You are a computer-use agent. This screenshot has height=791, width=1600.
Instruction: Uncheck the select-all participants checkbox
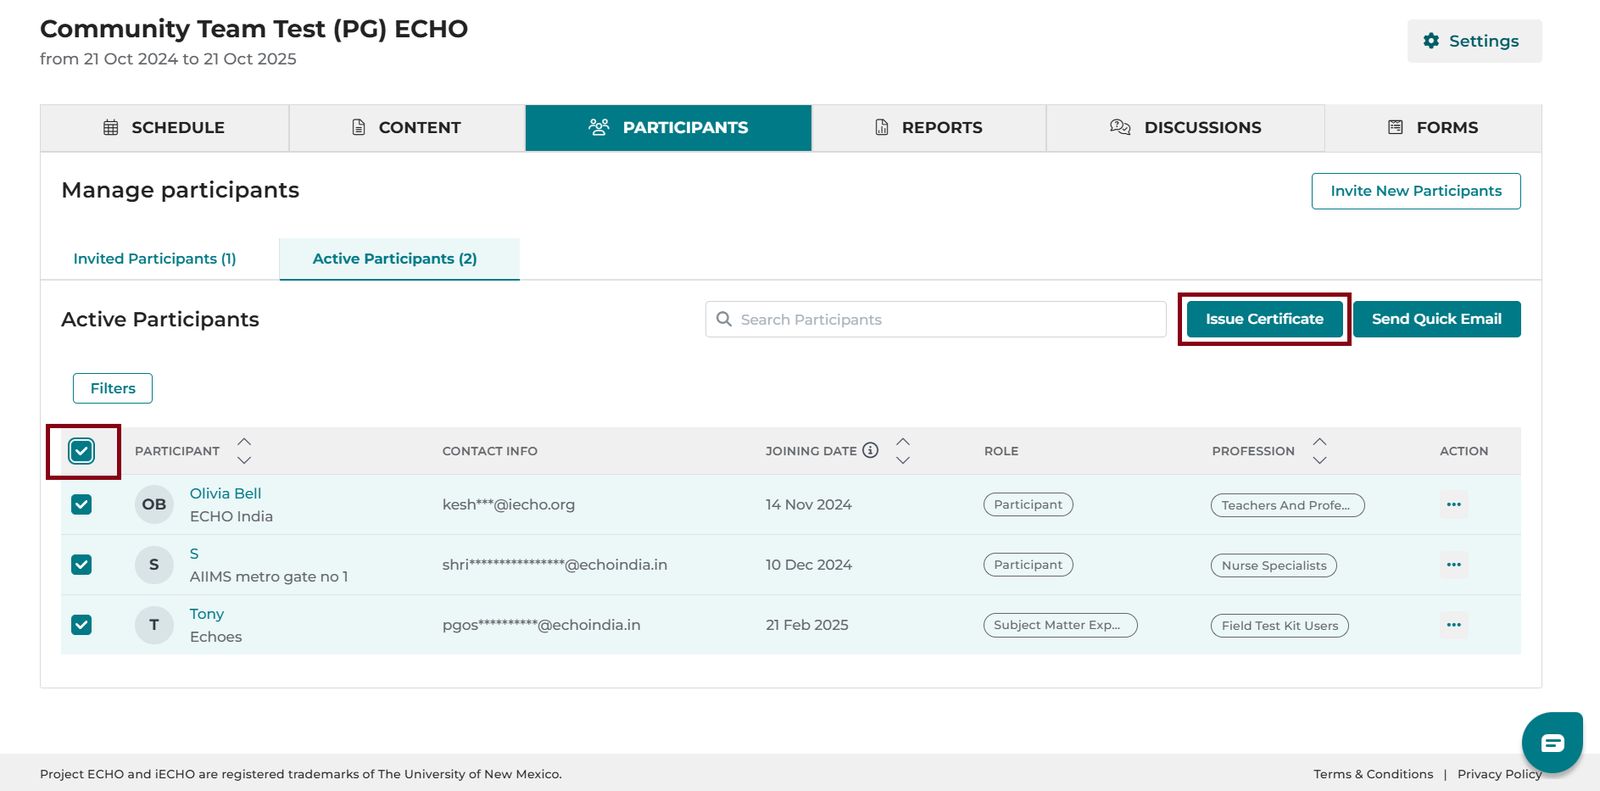[82, 451]
